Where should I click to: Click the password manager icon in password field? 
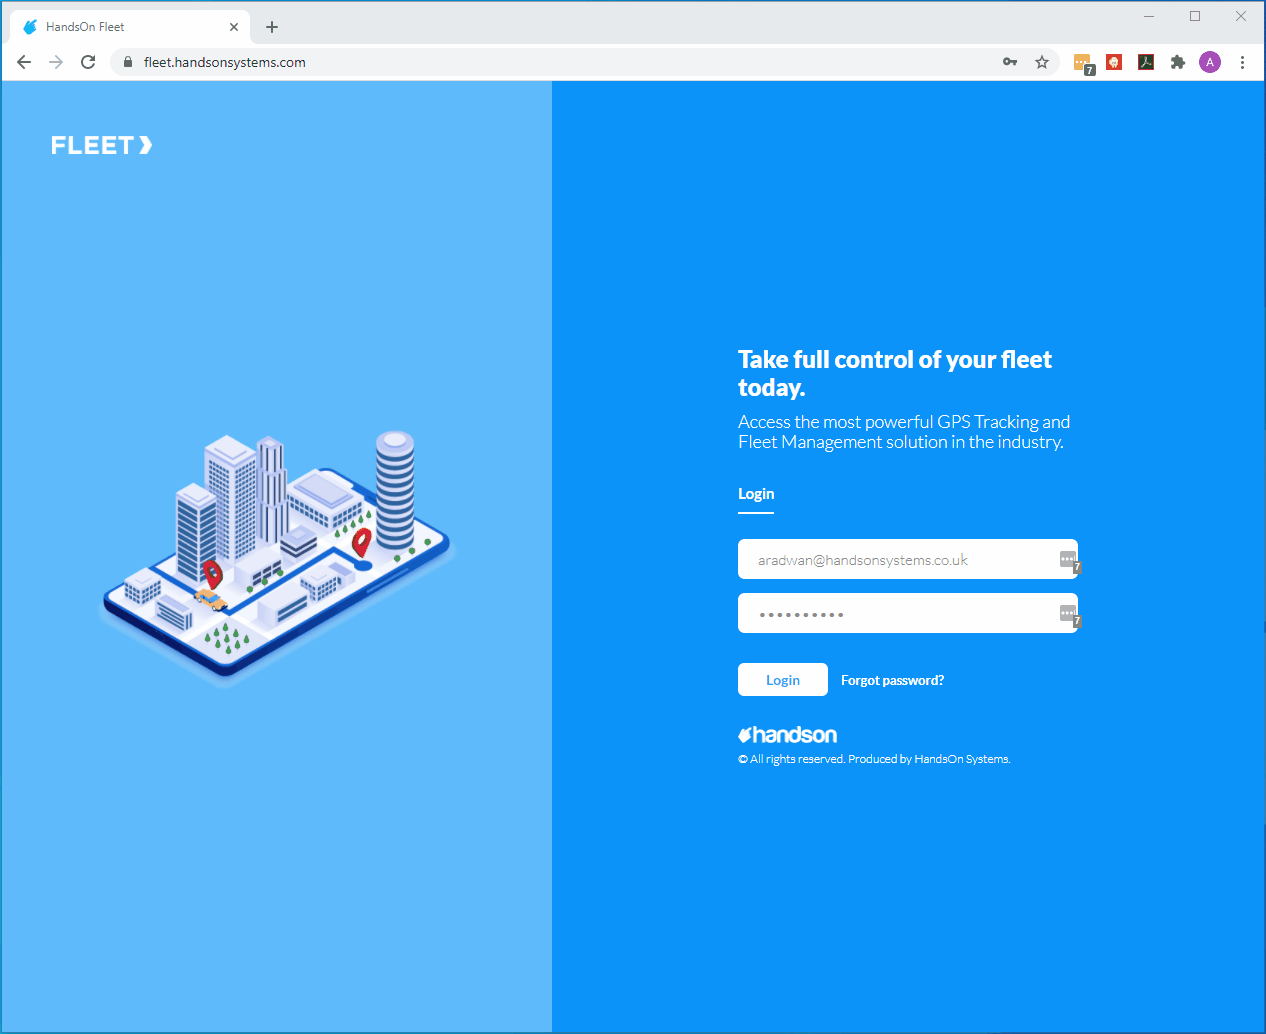(x=1069, y=615)
